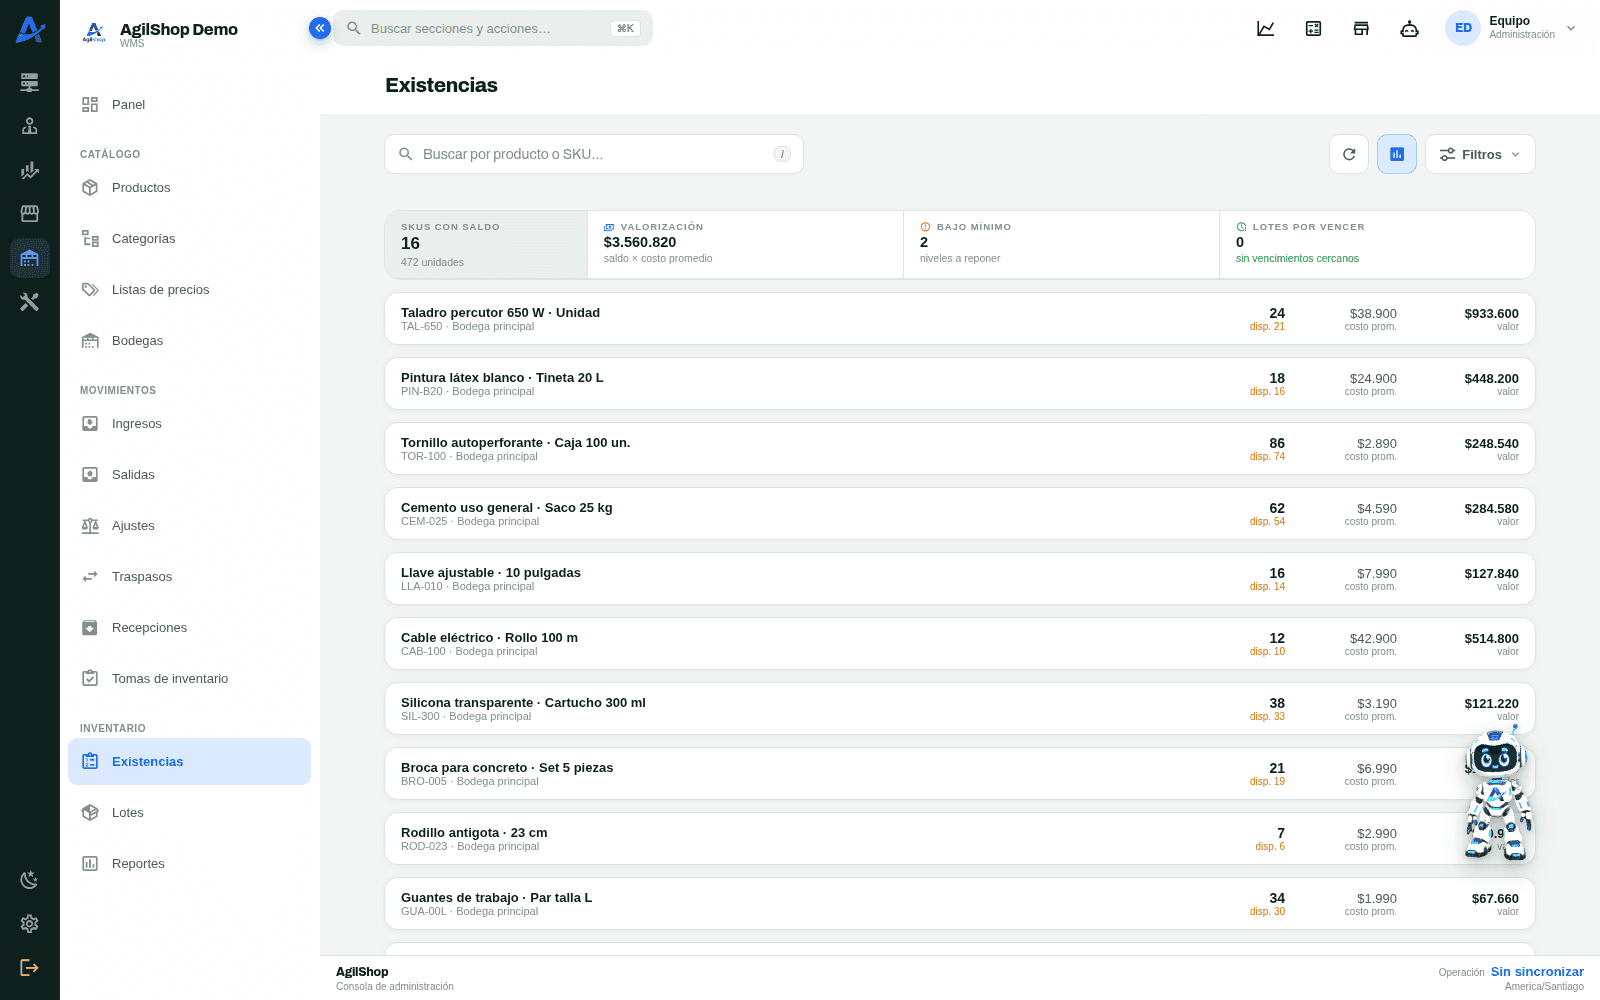Image resolution: width=1600 pixels, height=1000 pixels.
Task: Toggle dark mode moon icon
Action: click(30, 880)
